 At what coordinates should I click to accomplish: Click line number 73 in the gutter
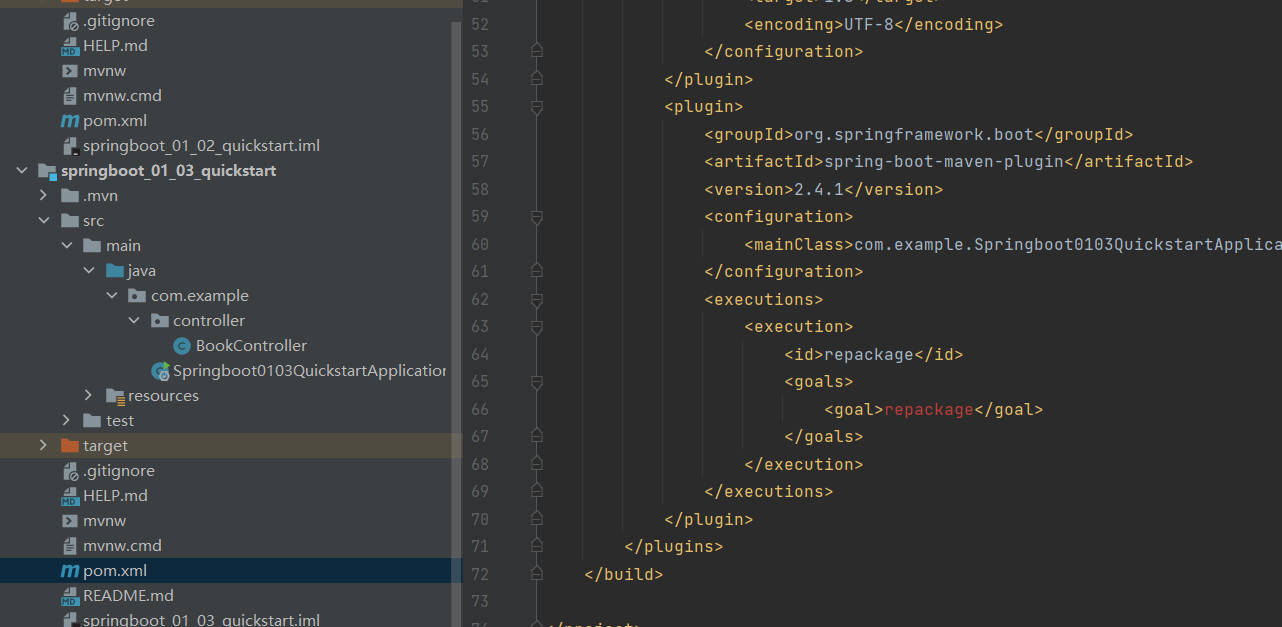pyautogui.click(x=479, y=601)
